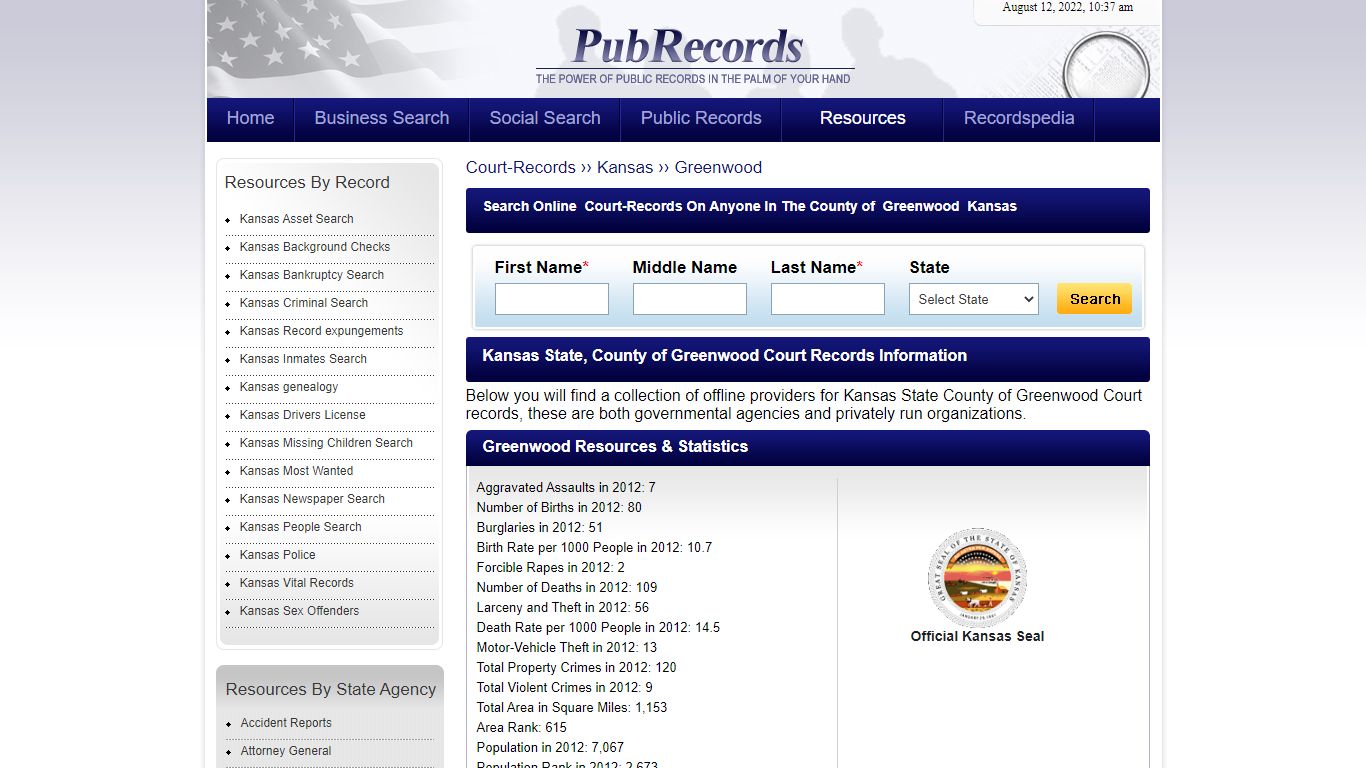Click 'Aggravated Assaults in 2012: 7' text
The image size is (1366, 768).
[x=566, y=488]
